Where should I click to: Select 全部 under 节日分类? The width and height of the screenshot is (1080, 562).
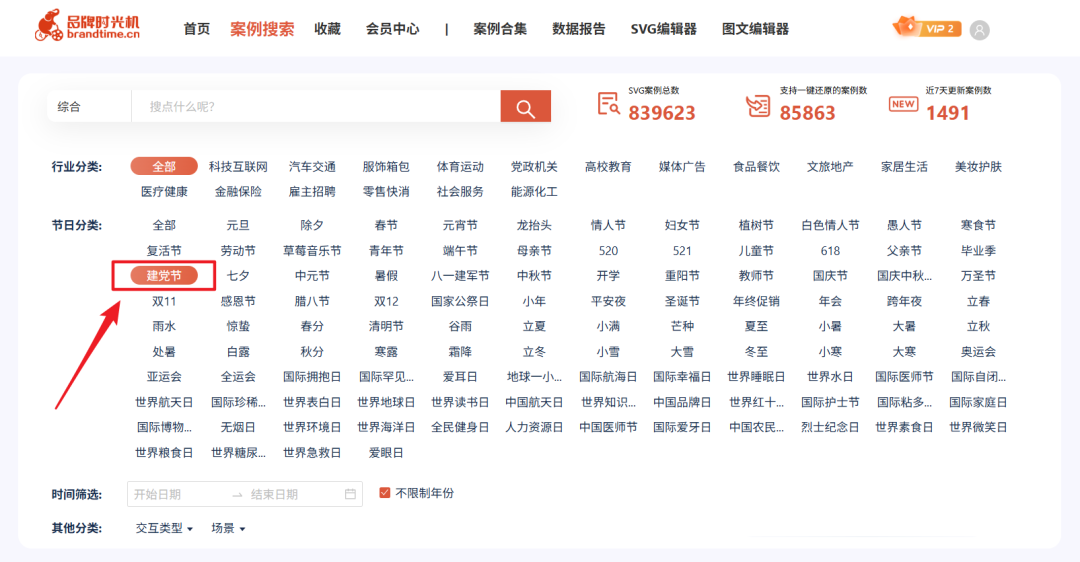click(164, 225)
